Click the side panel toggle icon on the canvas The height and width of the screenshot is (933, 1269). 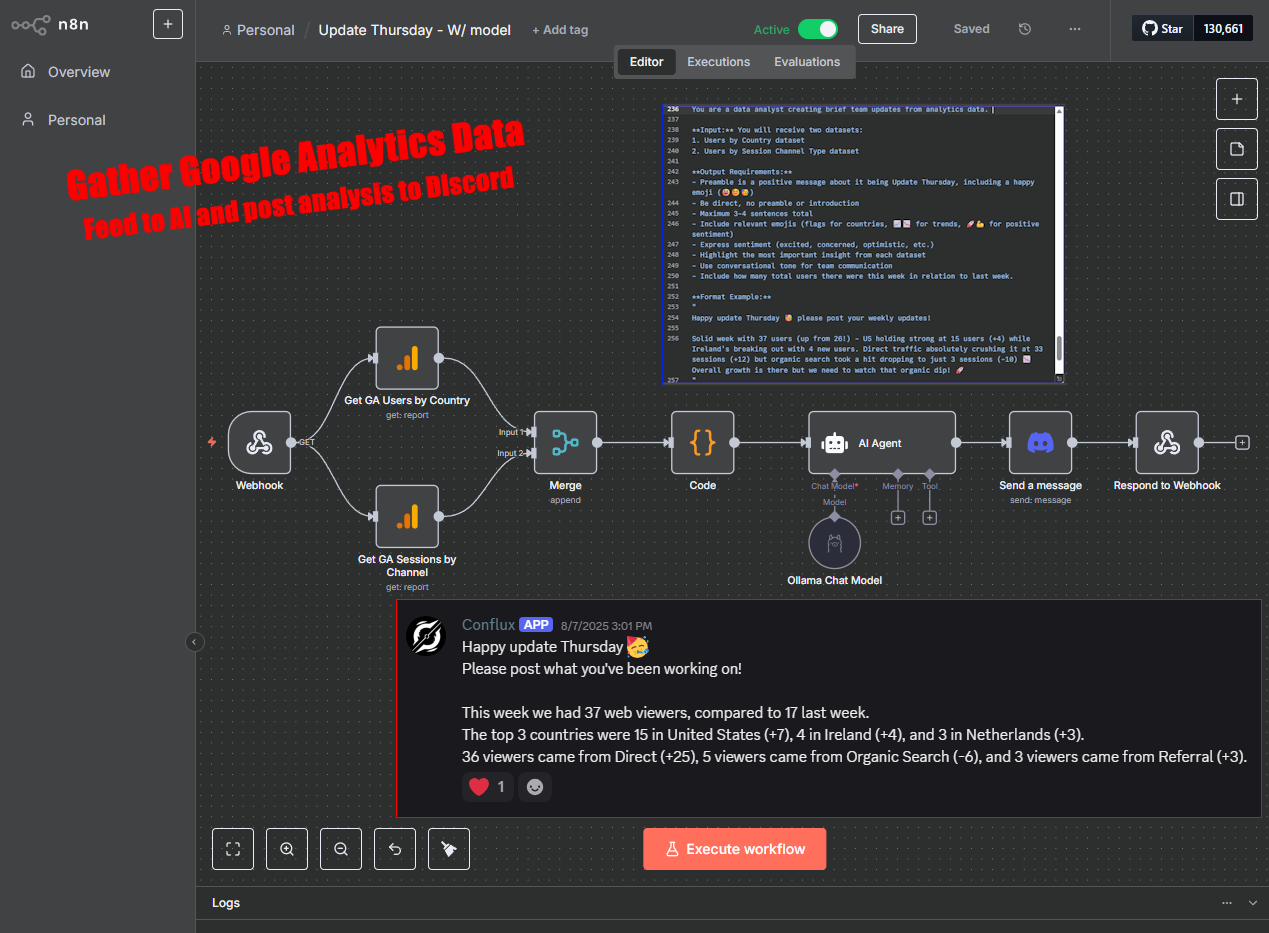pos(1237,199)
